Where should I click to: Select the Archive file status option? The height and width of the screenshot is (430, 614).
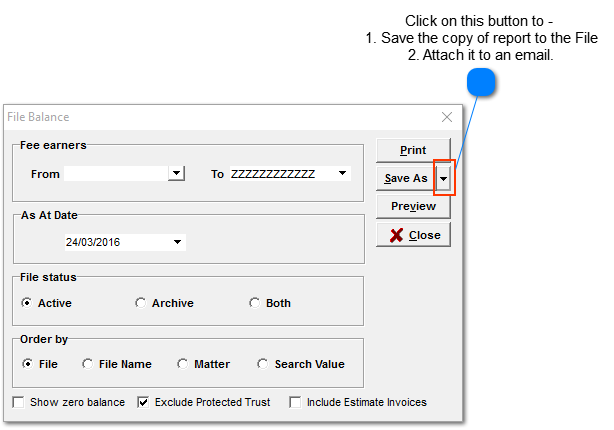(x=140, y=303)
